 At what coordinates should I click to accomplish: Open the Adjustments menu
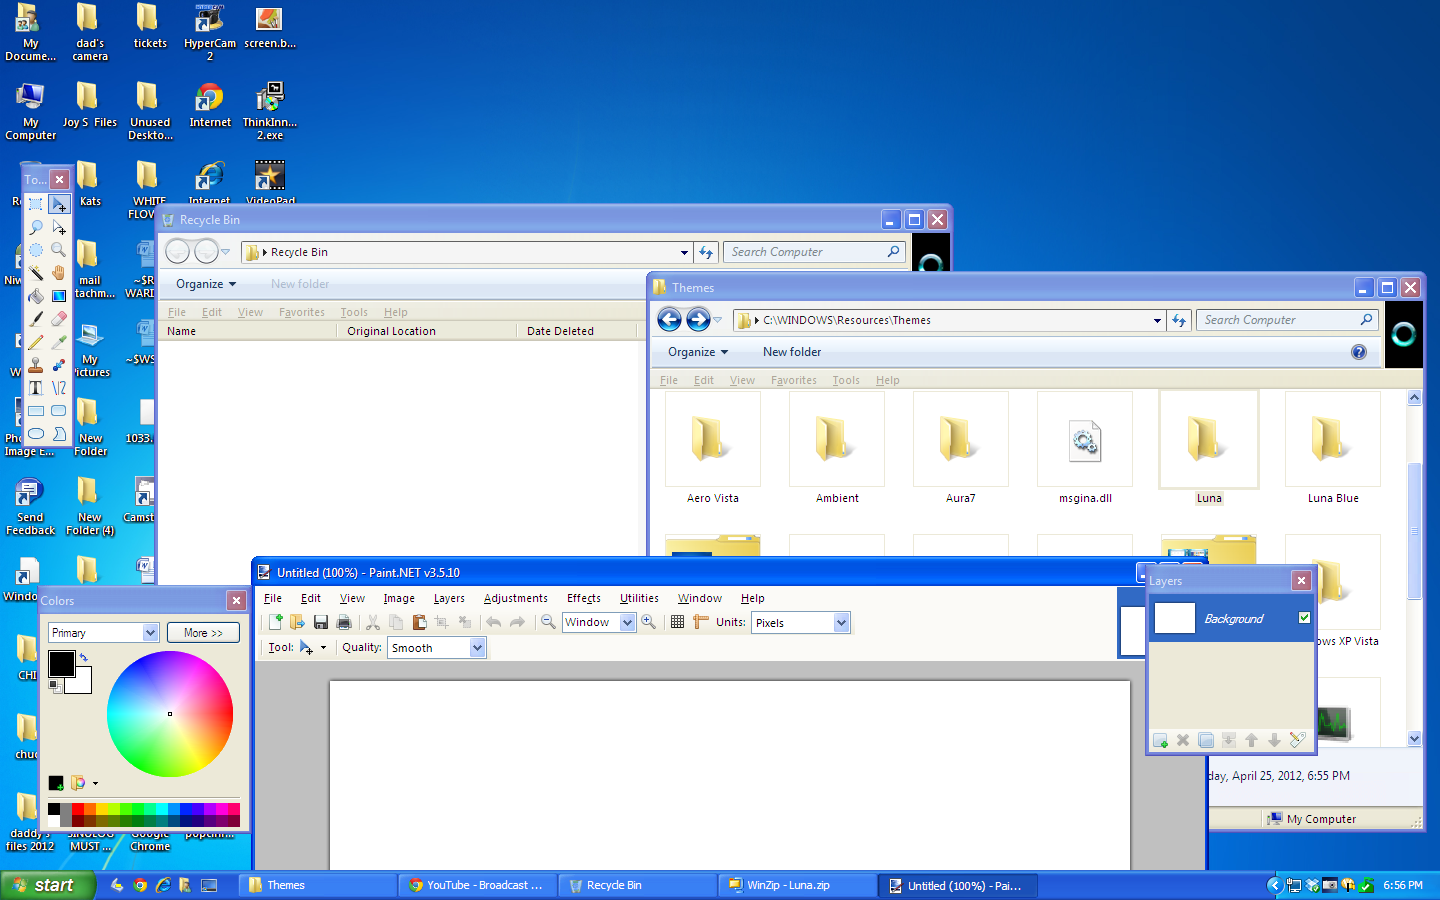coord(515,598)
